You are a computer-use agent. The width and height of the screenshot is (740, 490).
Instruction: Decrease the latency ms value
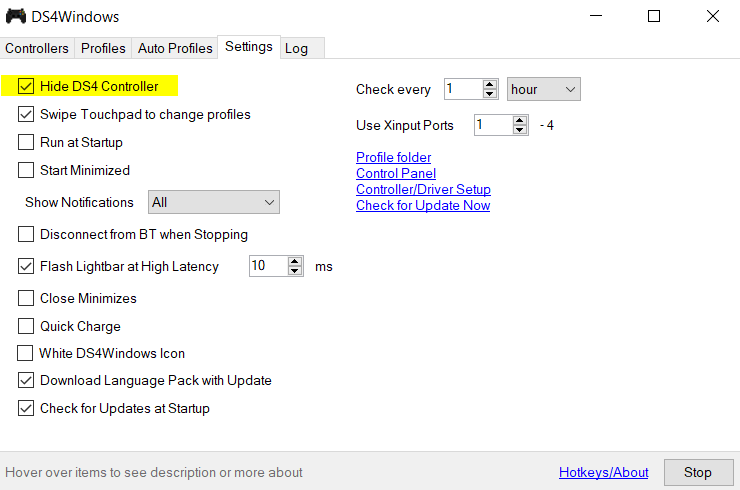click(x=295, y=271)
